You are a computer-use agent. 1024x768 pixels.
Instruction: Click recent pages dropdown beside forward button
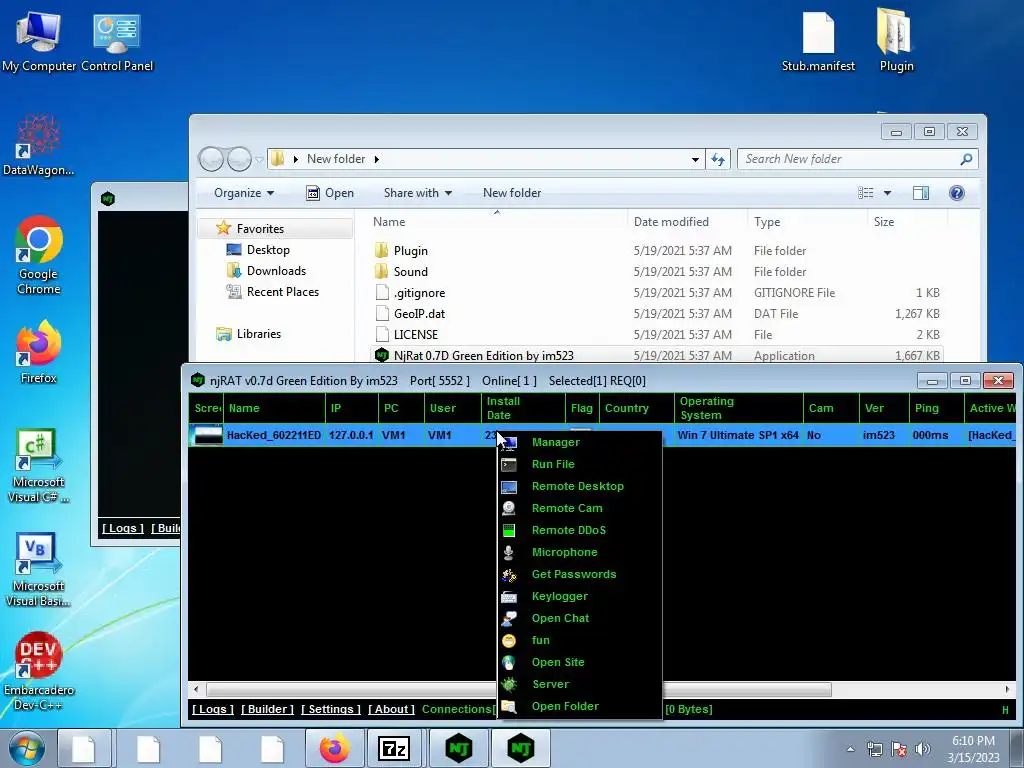point(259,159)
